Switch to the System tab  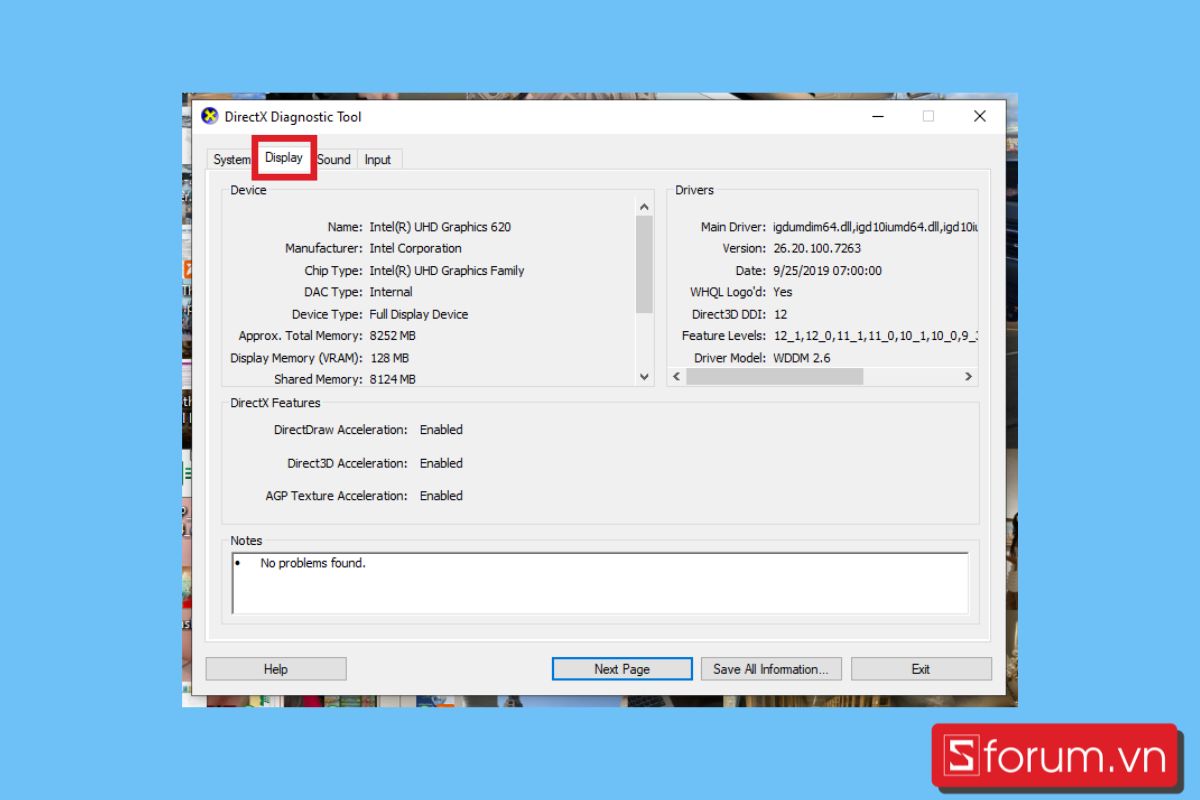click(x=231, y=160)
